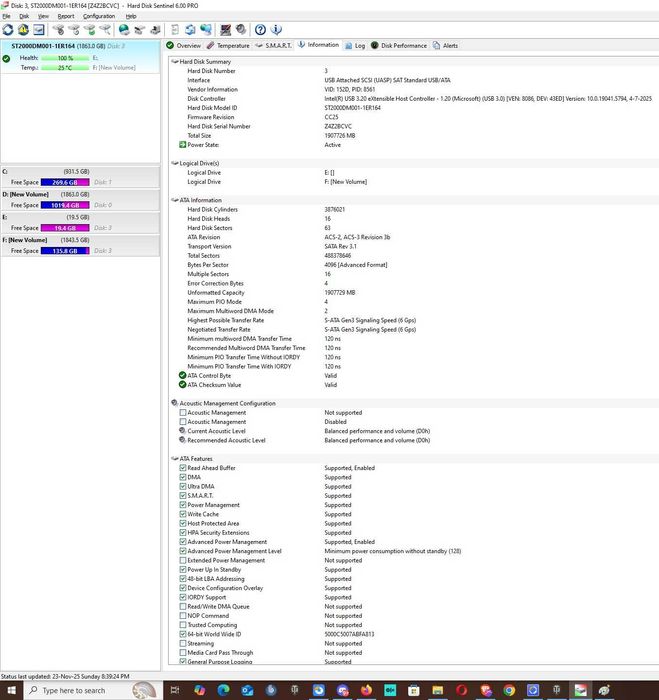Click the info balloon toolbar icon

(x=276, y=30)
